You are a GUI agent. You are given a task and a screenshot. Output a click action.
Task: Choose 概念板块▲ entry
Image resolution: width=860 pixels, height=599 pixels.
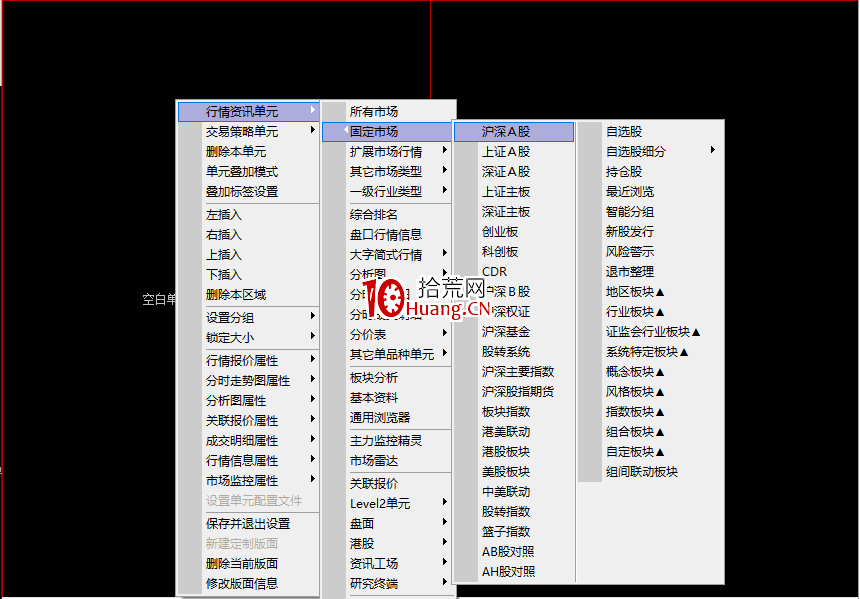(650, 371)
